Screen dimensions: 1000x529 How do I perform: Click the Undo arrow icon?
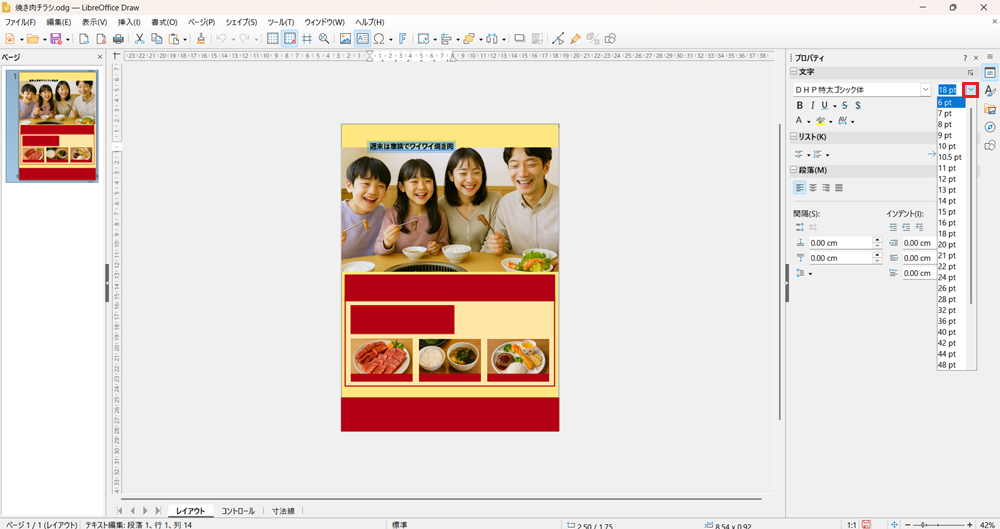coord(221,39)
